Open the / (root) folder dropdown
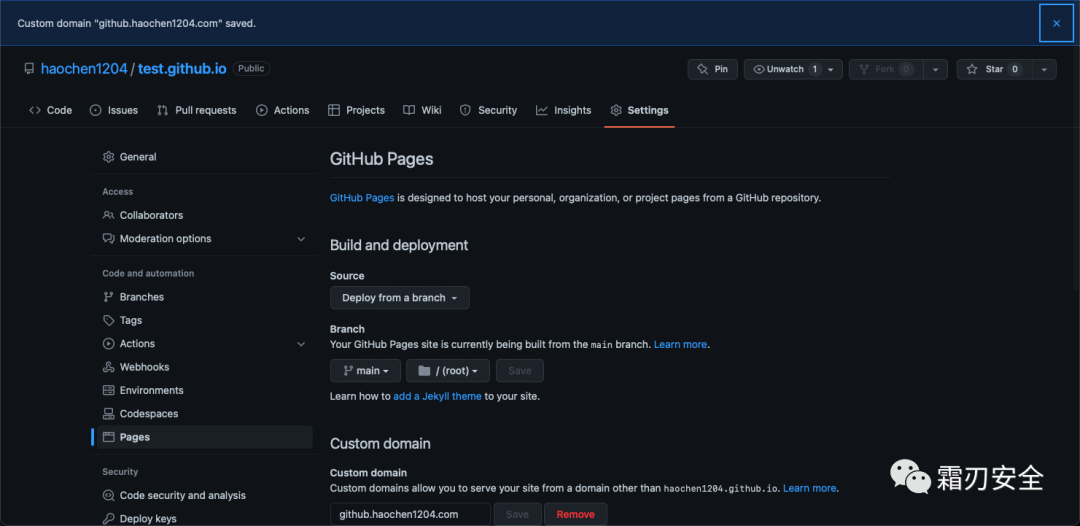Screen dimensions: 1080x526 (448, 370)
